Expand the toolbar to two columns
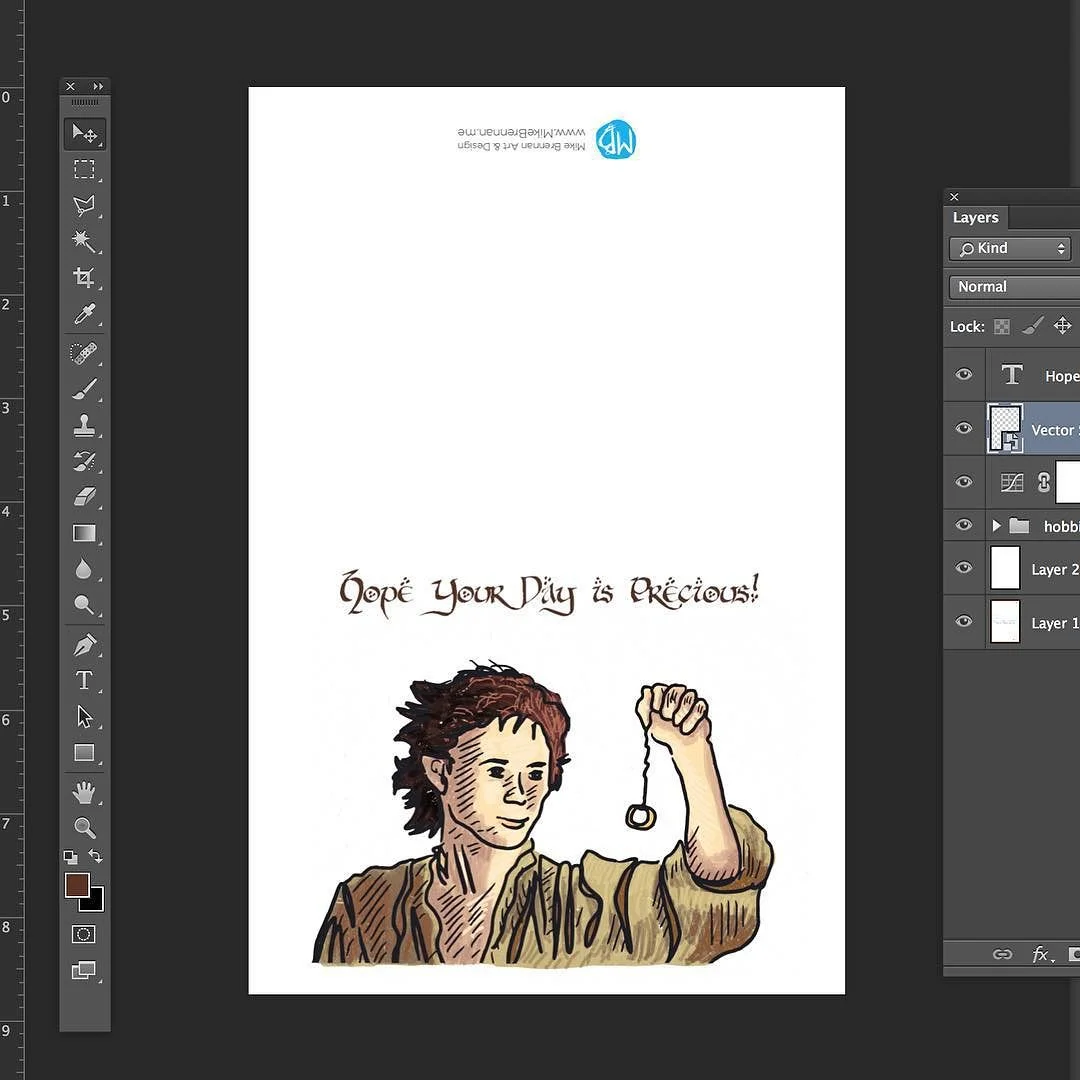 (98, 87)
